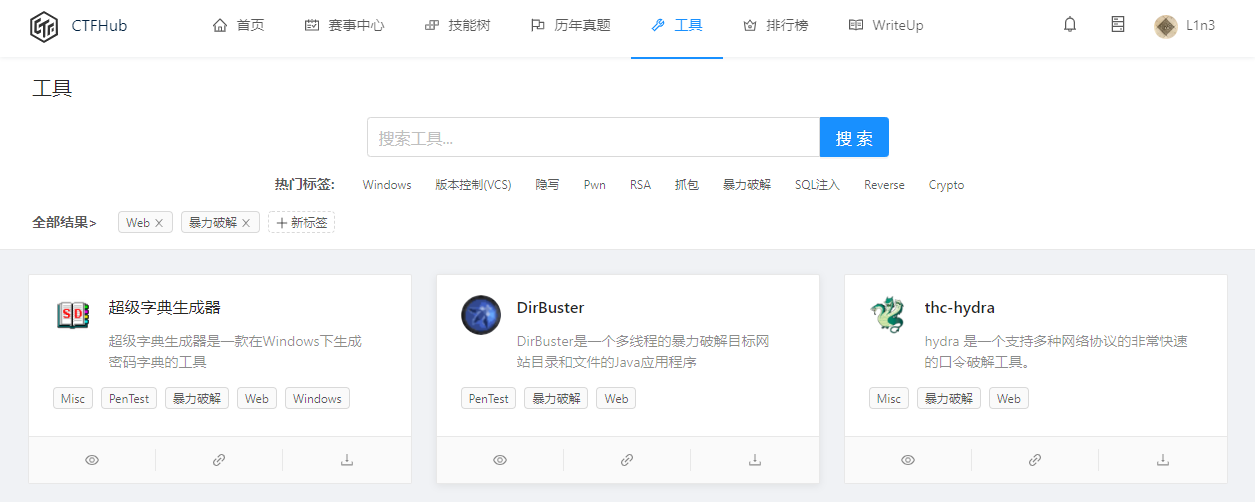Screen dimensions: 1255x502
Task: Click 暴力破解 tag on 超级字典生成器 card
Action: (197, 398)
